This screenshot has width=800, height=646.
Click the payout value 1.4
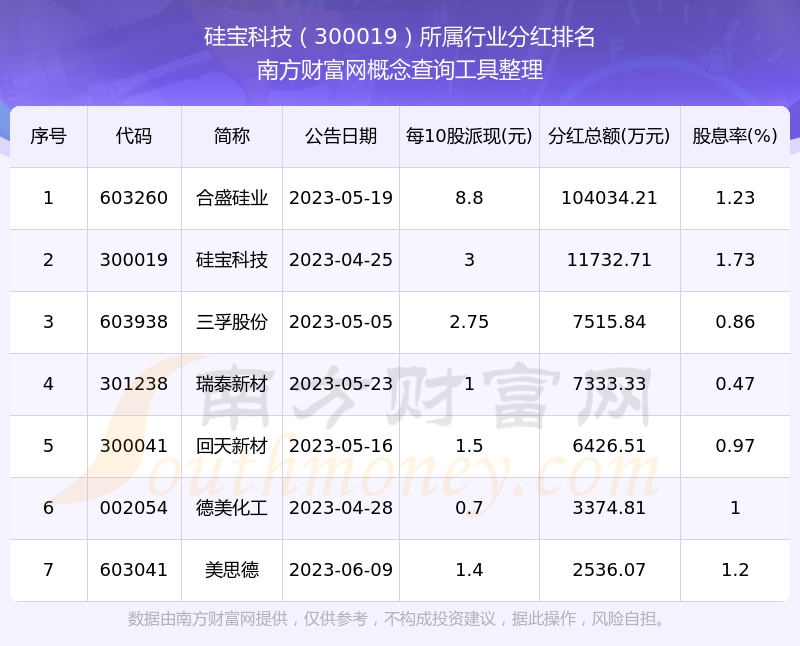click(469, 570)
